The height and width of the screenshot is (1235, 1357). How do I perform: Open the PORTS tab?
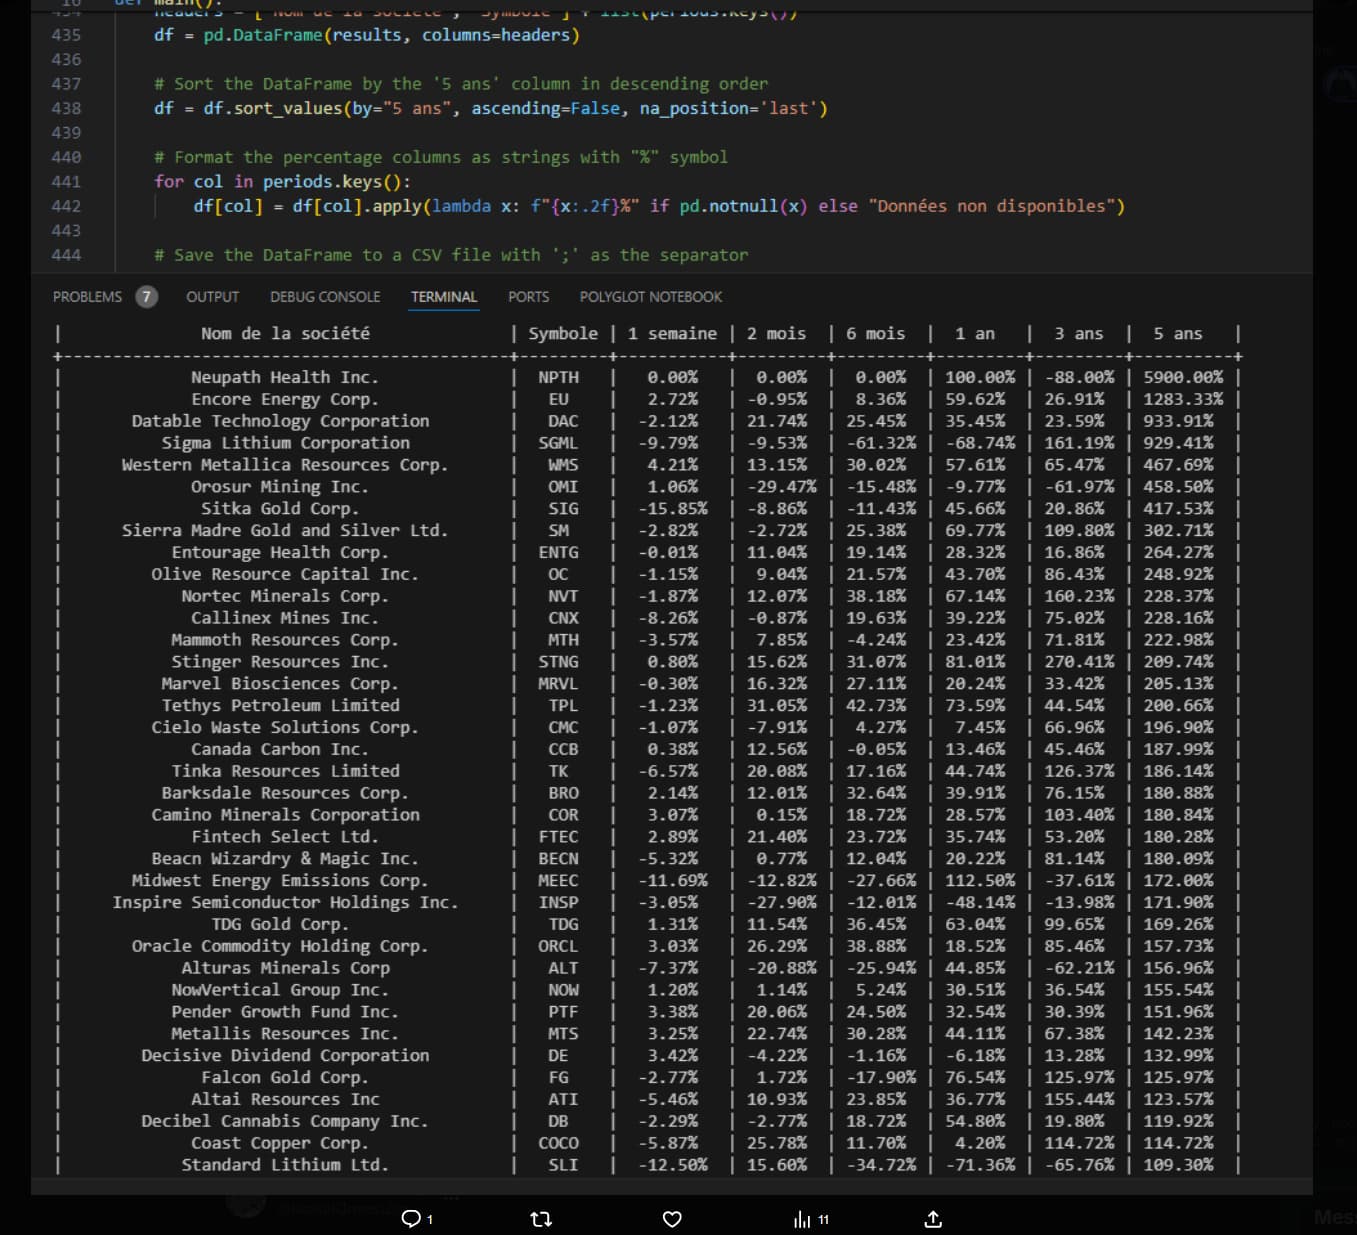pyautogui.click(x=528, y=297)
